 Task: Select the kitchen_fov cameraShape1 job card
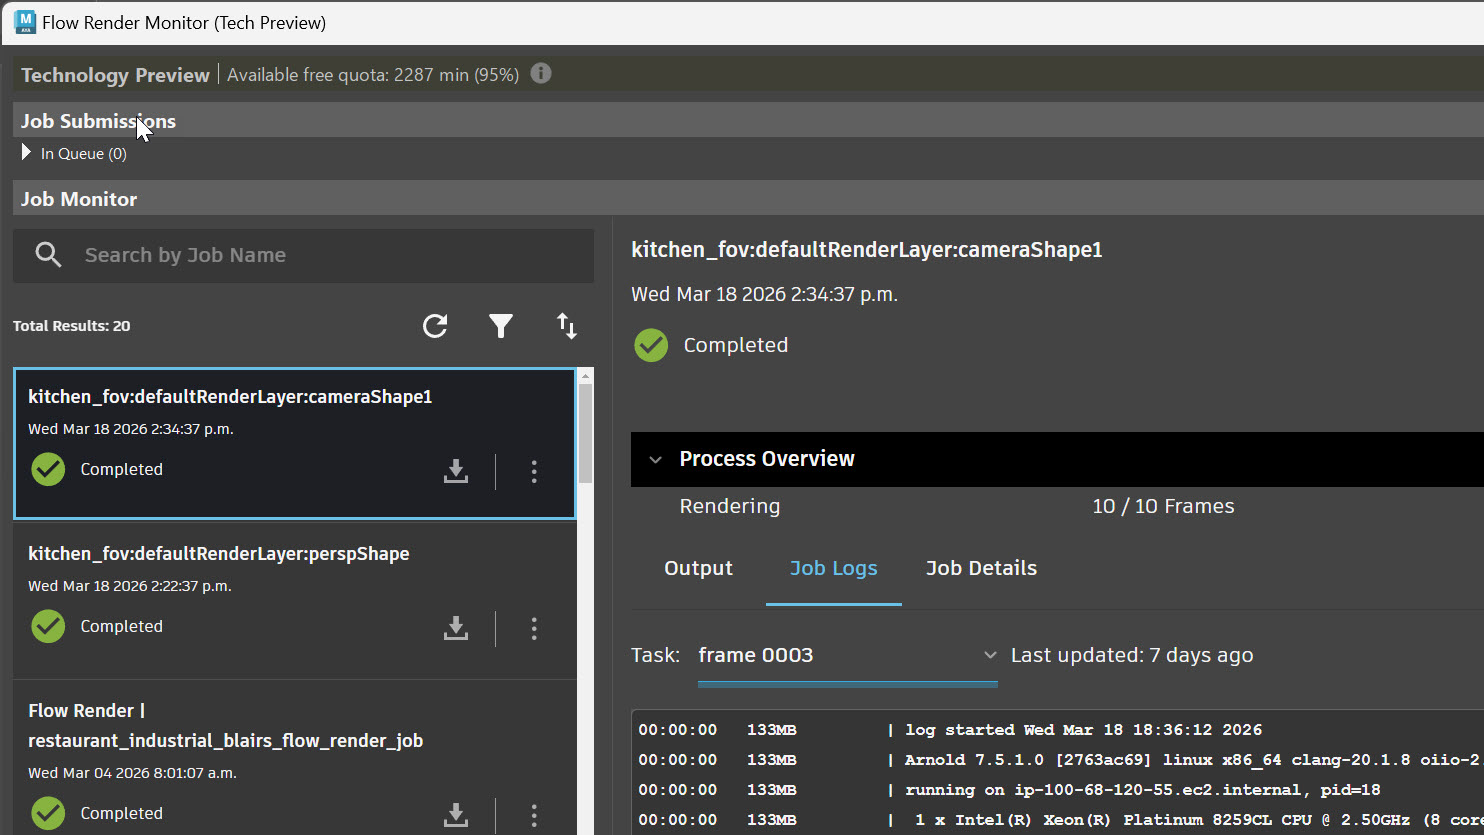[295, 444]
